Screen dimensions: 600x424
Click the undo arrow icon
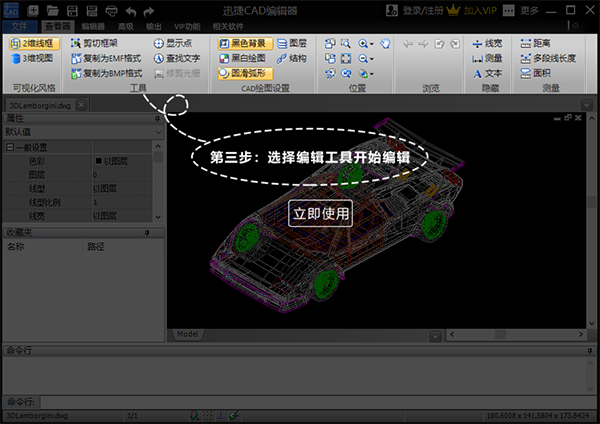[131, 11]
